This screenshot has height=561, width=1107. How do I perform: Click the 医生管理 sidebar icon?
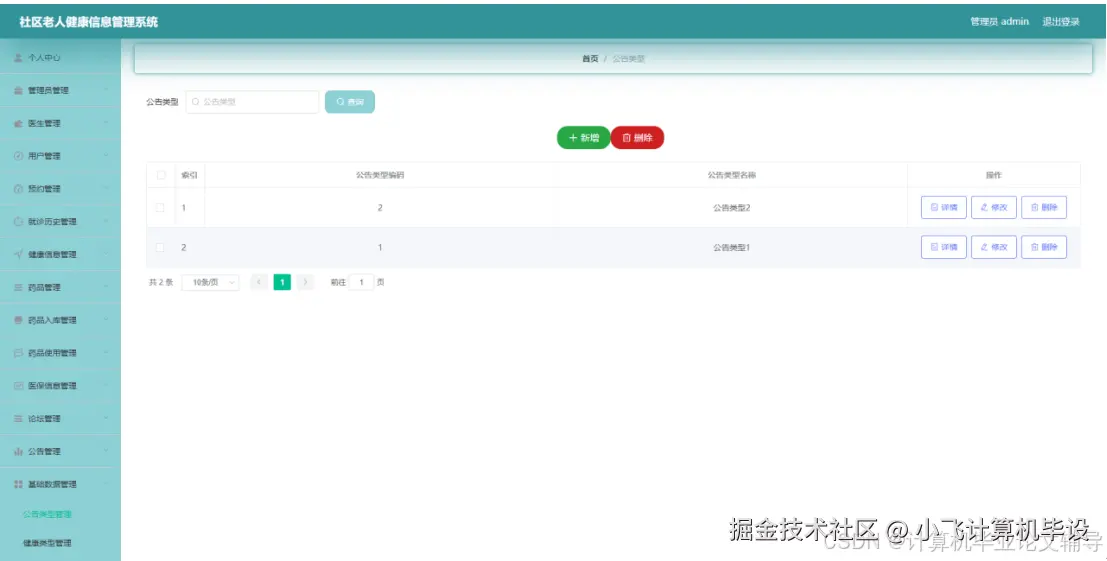click(18, 123)
